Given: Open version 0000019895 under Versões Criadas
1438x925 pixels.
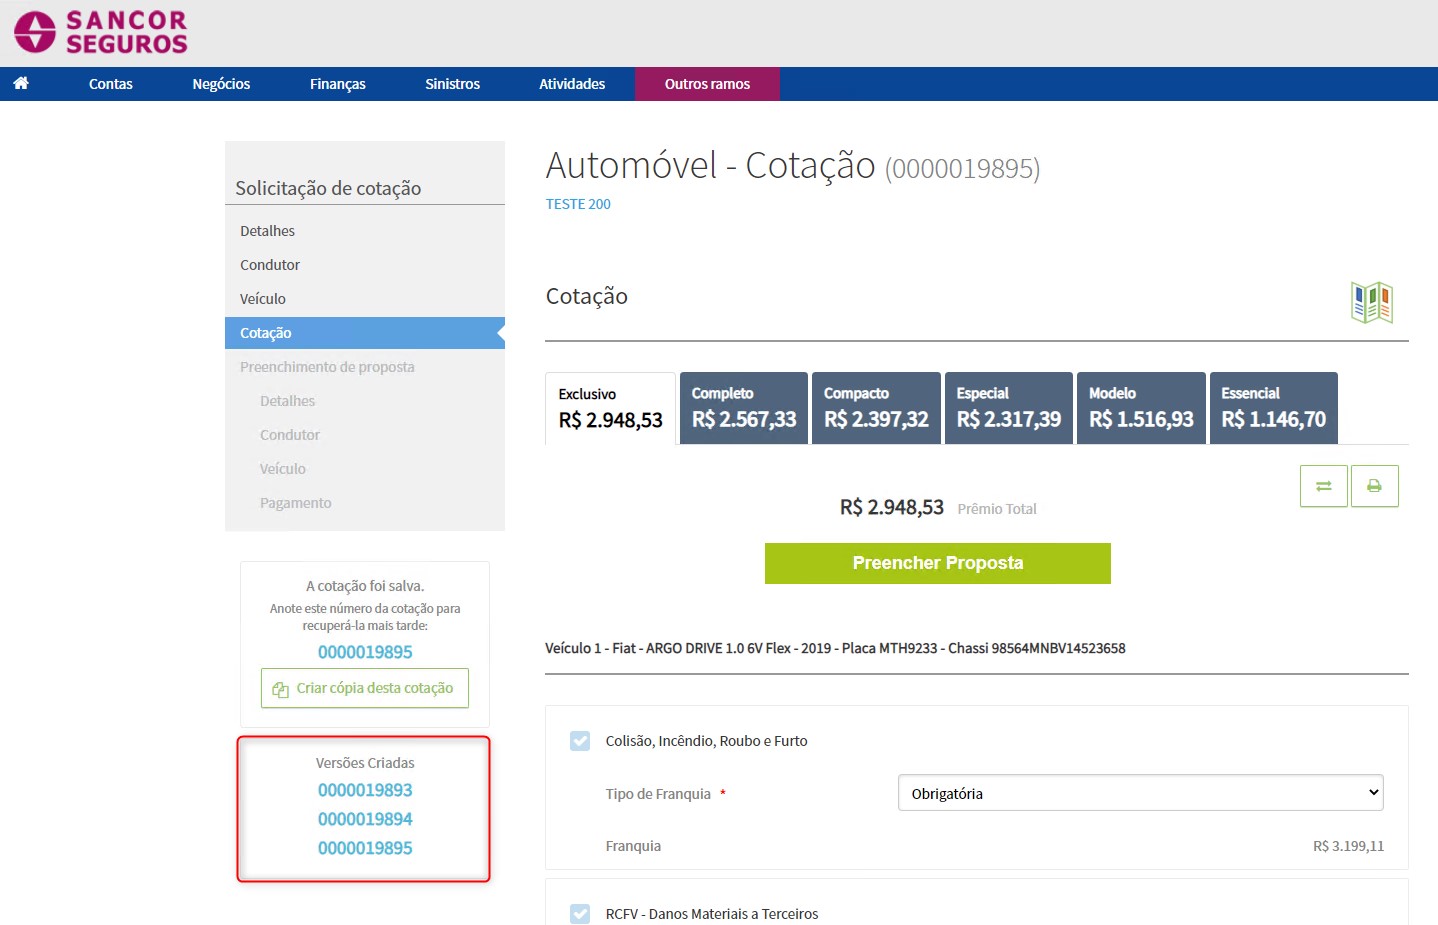Looking at the screenshot, I should tap(365, 848).
